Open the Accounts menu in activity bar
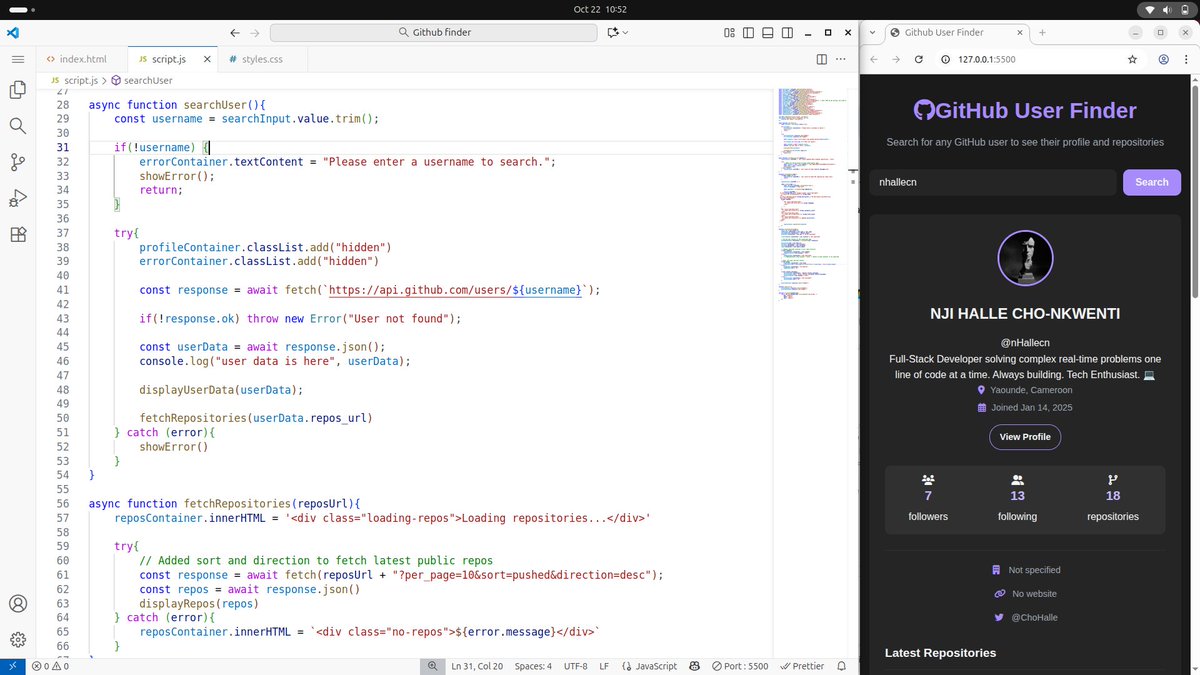 17,604
